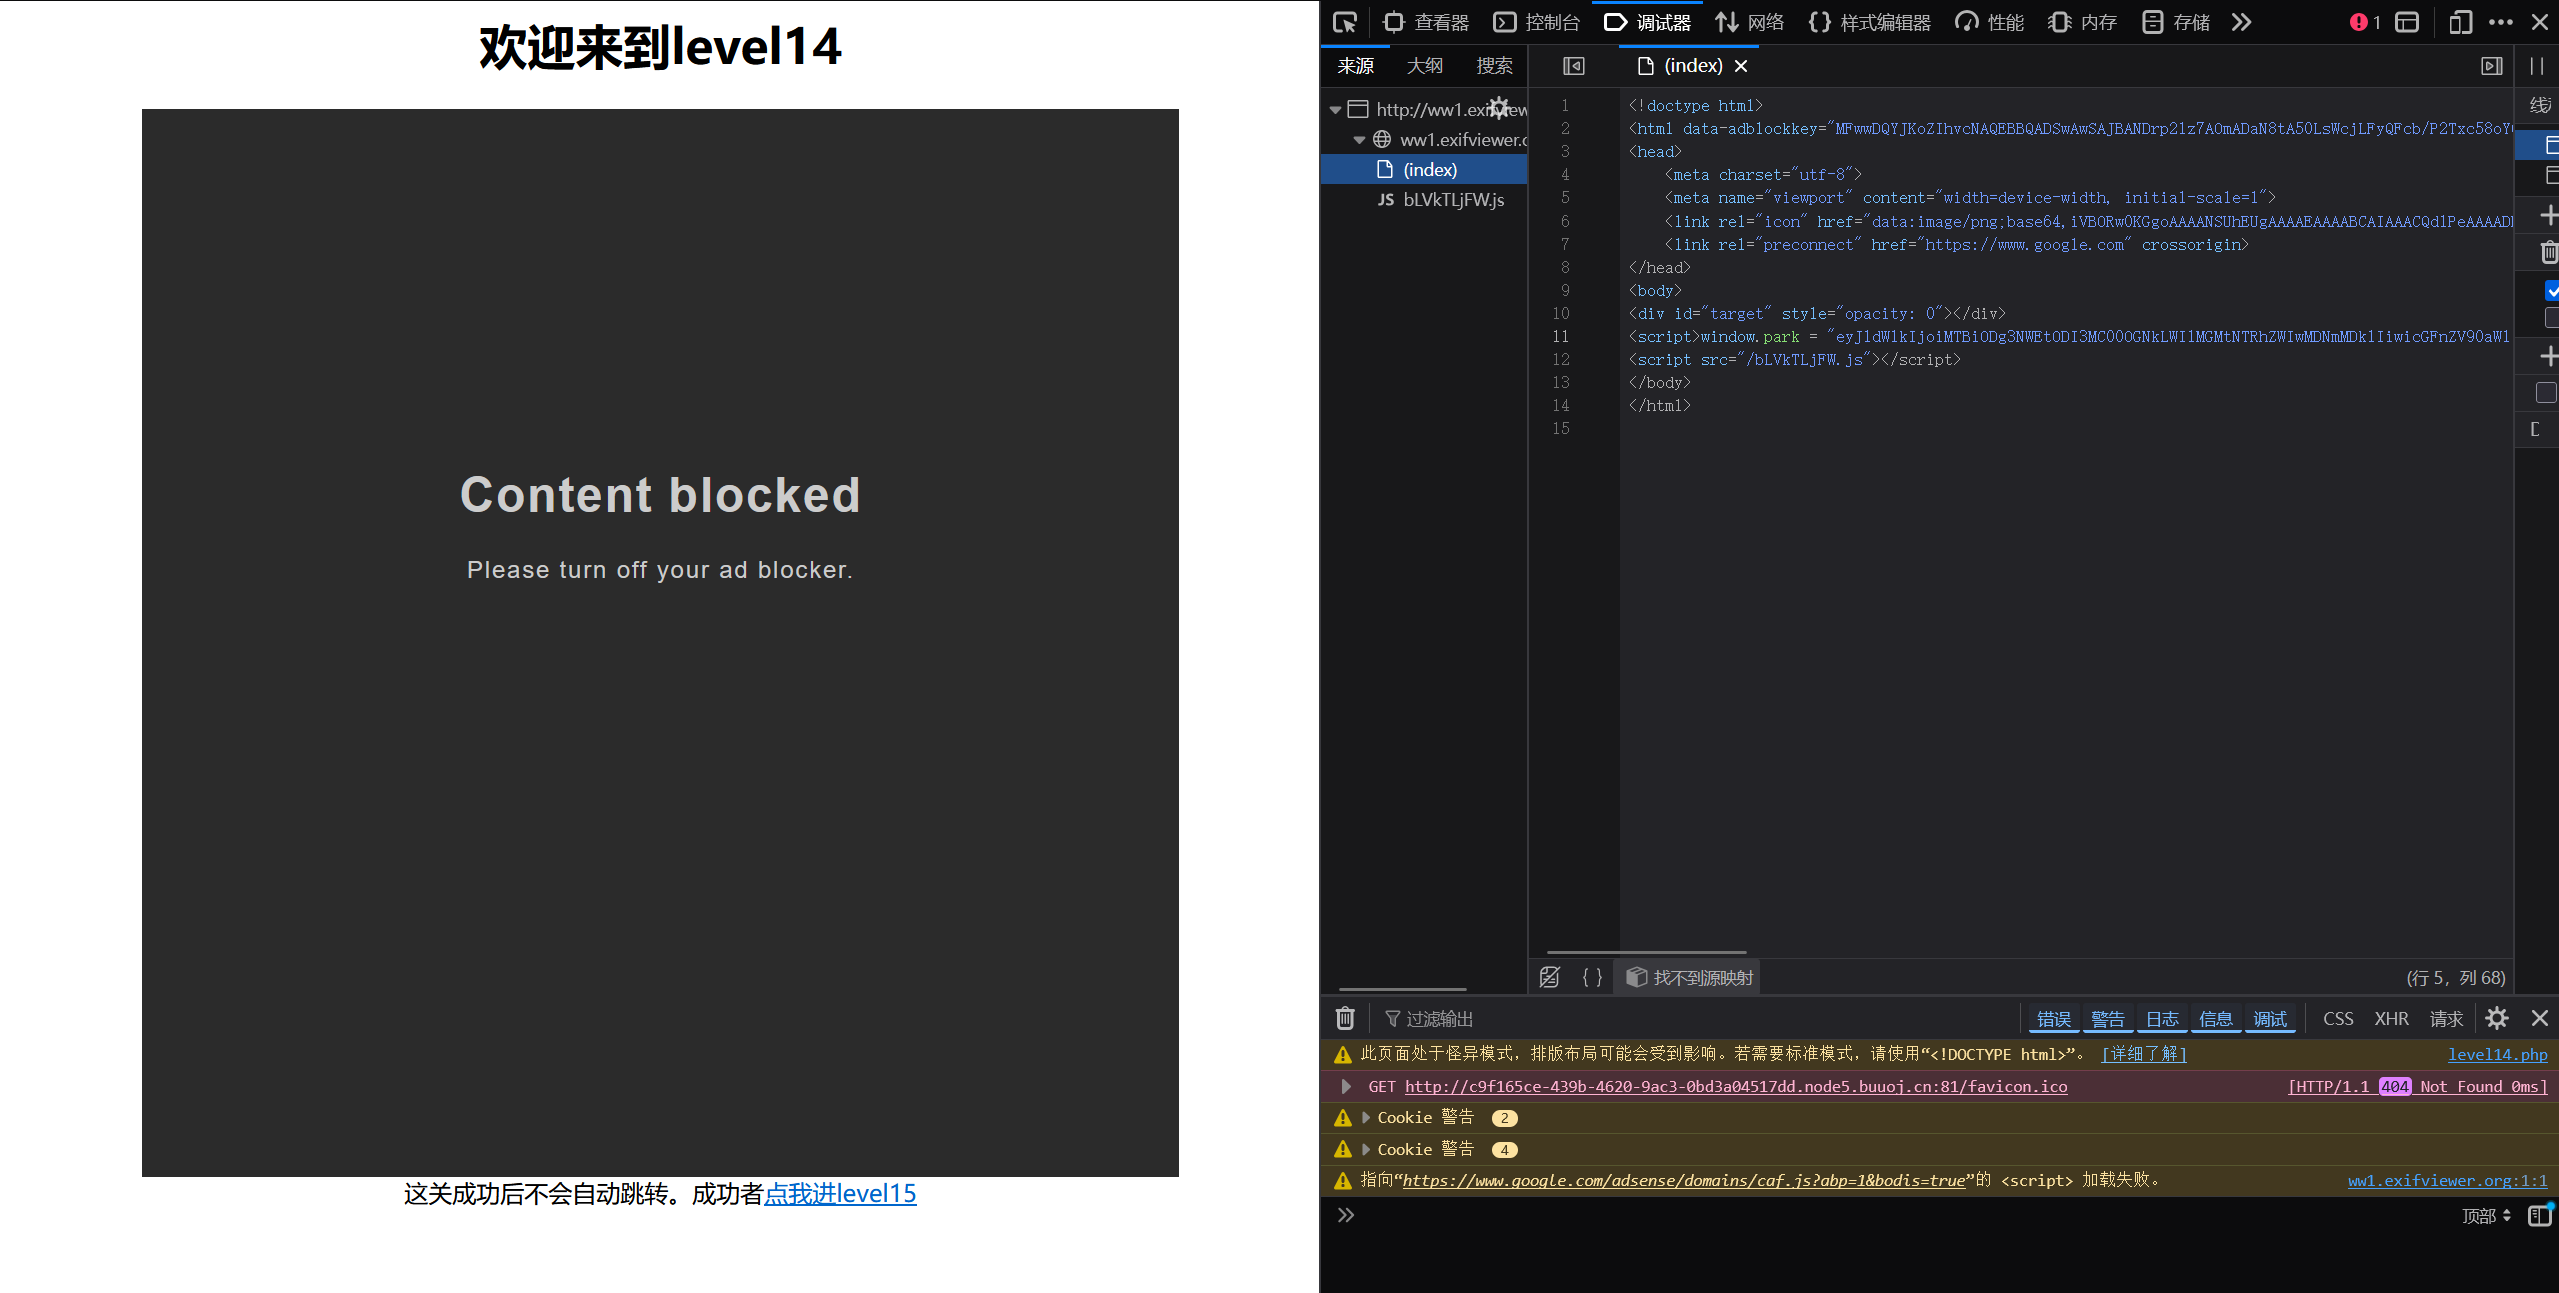The image size is (2559, 1293).
Task: Expand the GET favicon.ico request entry
Action: 1346,1086
